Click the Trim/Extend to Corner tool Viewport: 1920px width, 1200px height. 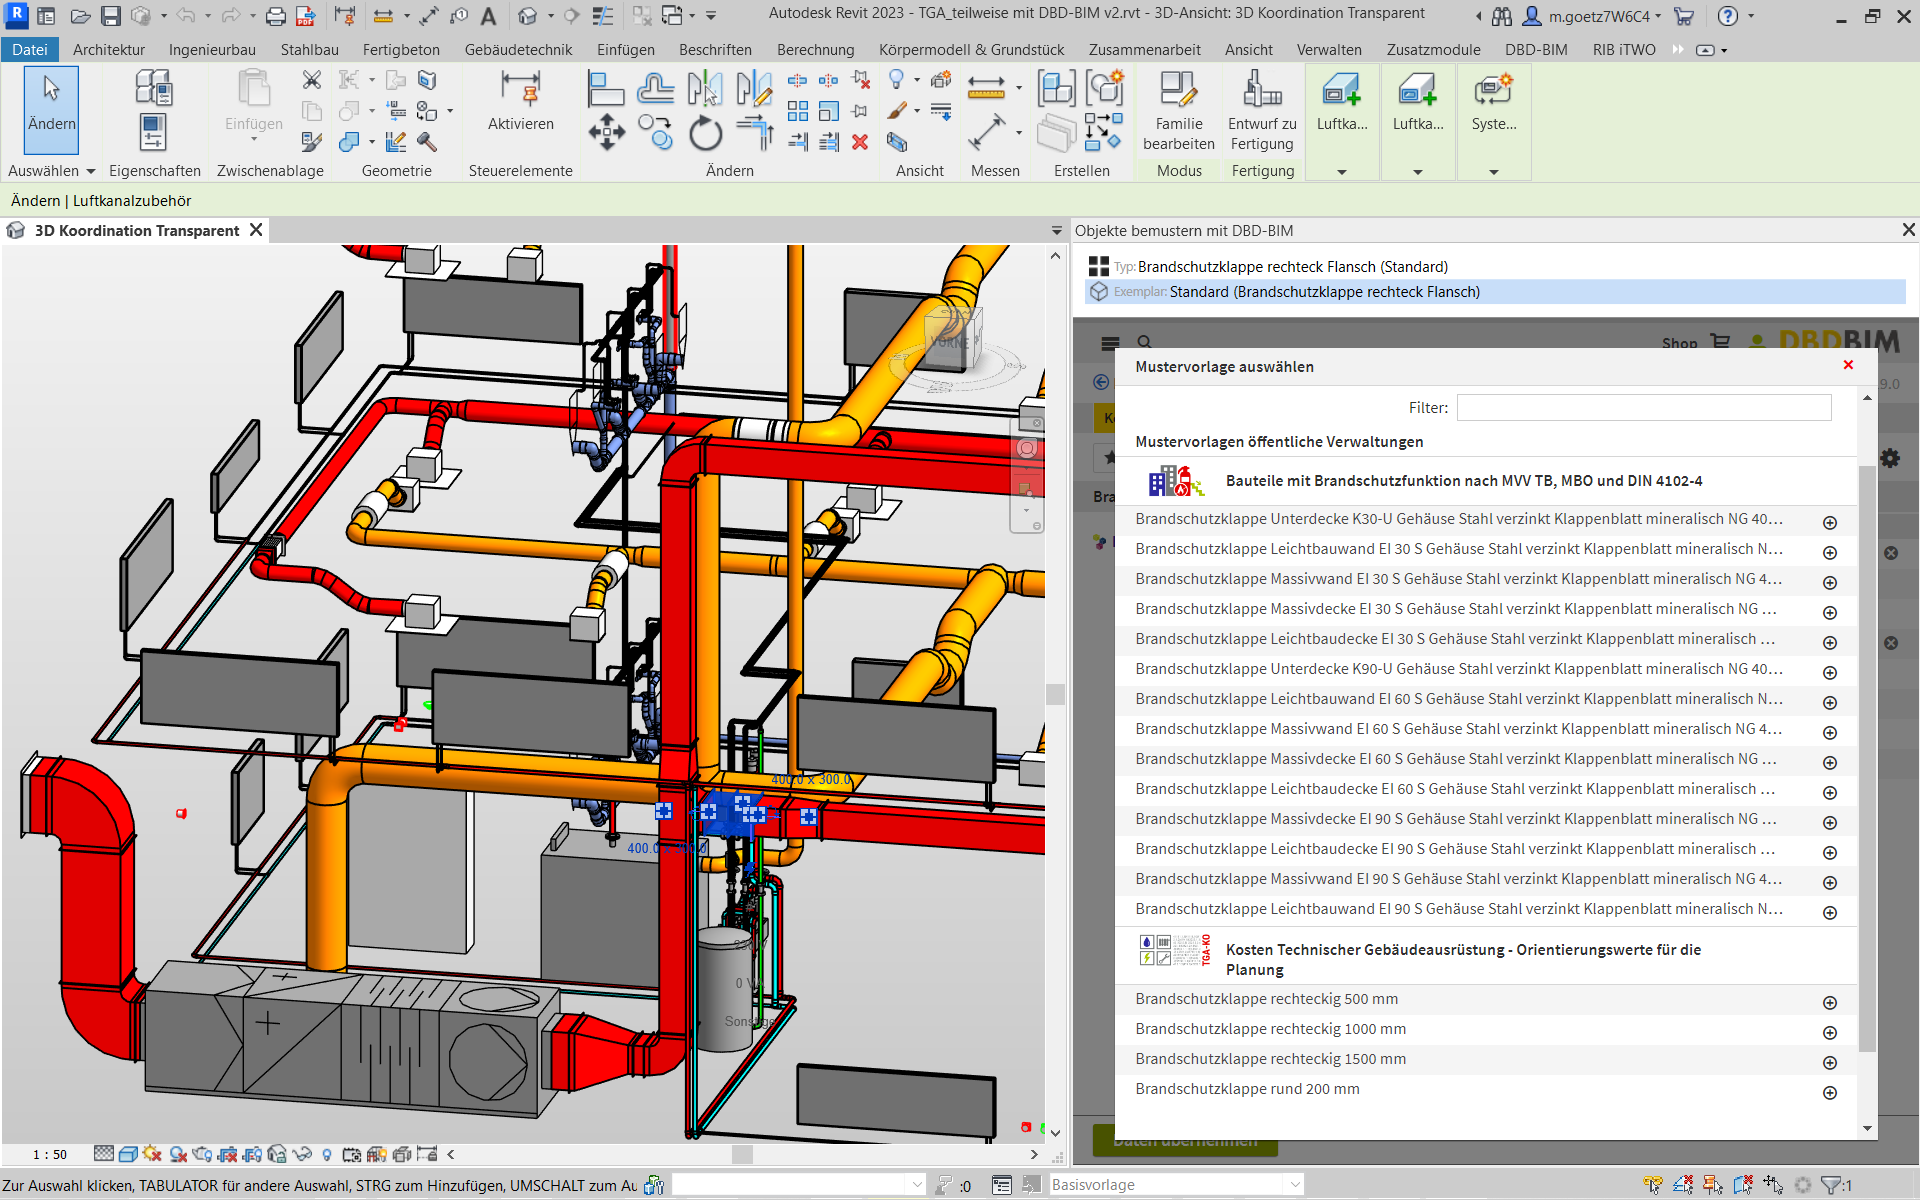coord(755,132)
